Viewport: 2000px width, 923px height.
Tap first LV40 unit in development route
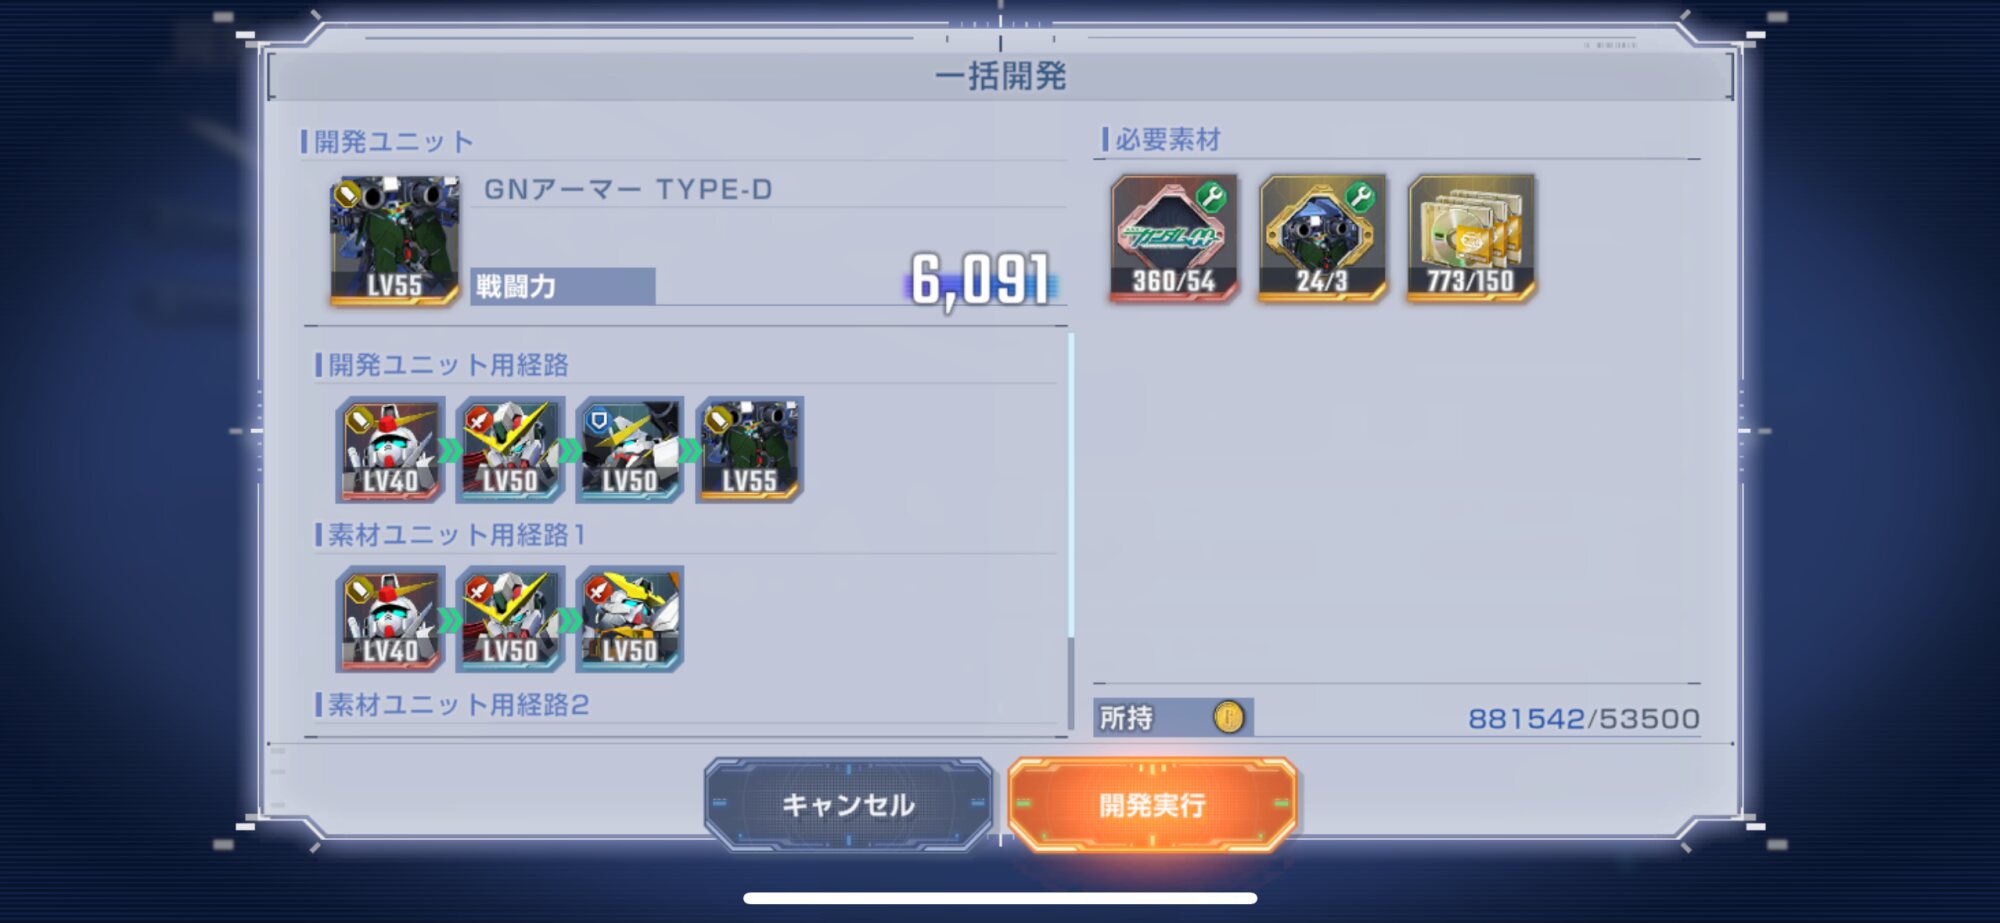[x=390, y=449]
